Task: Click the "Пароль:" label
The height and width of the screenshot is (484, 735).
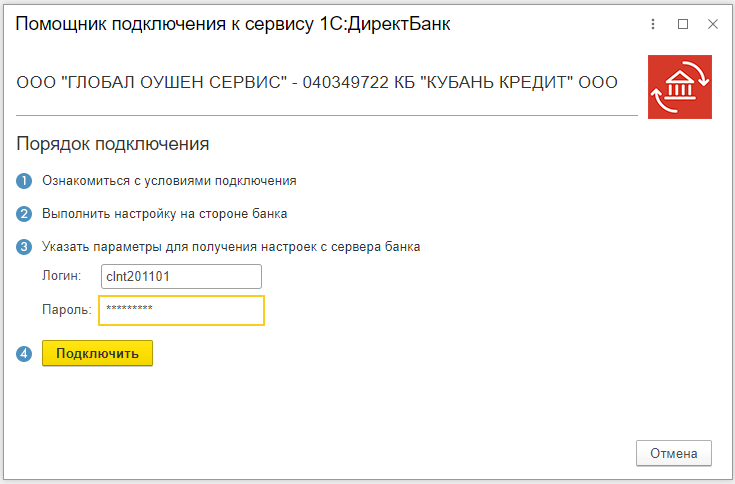Action: [66, 310]
